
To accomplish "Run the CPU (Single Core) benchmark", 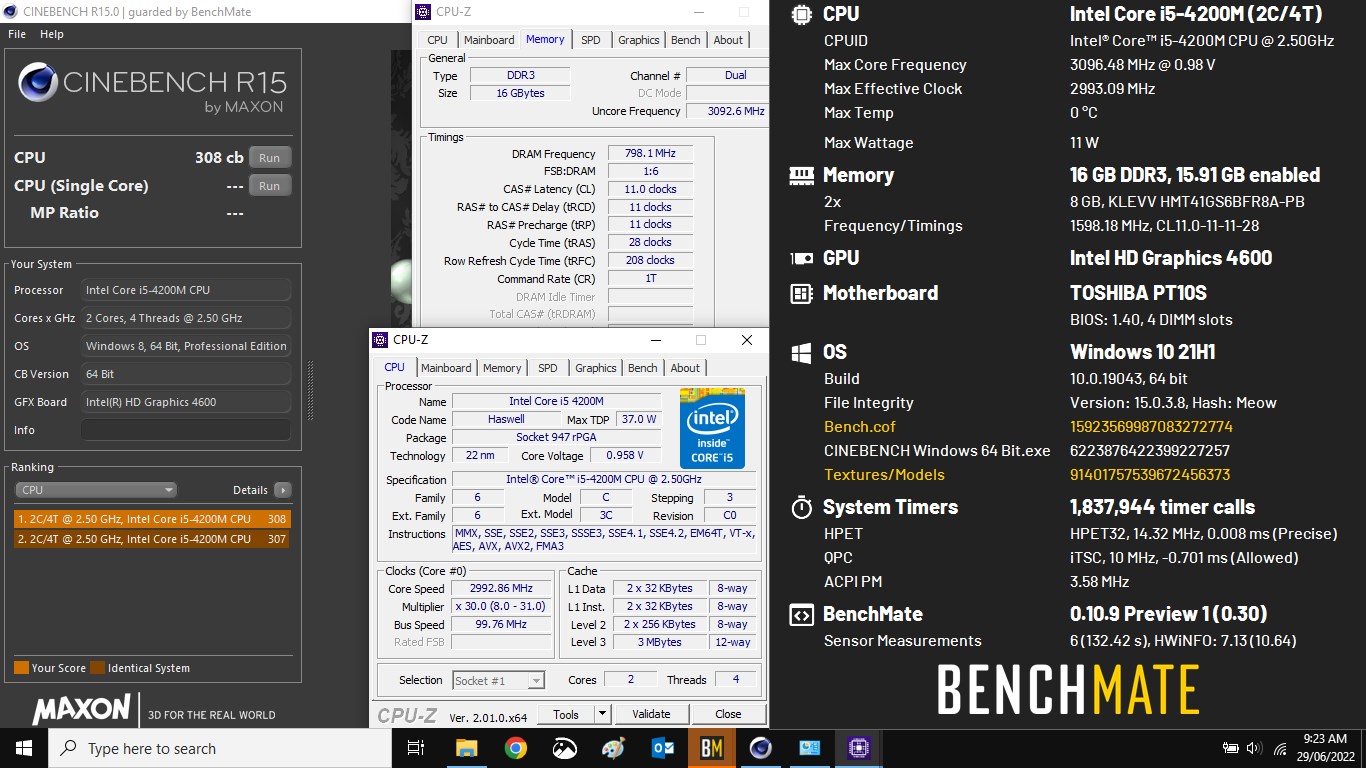I will tap(270, 186).
